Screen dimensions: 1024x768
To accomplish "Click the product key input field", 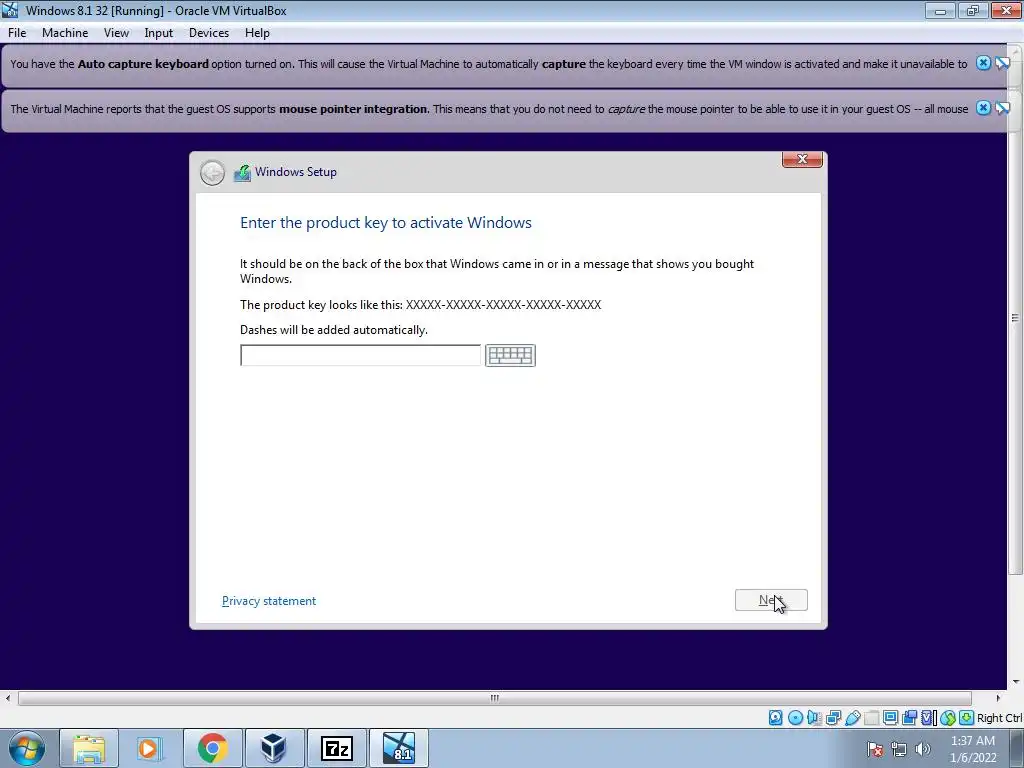I will click(360, 355).
